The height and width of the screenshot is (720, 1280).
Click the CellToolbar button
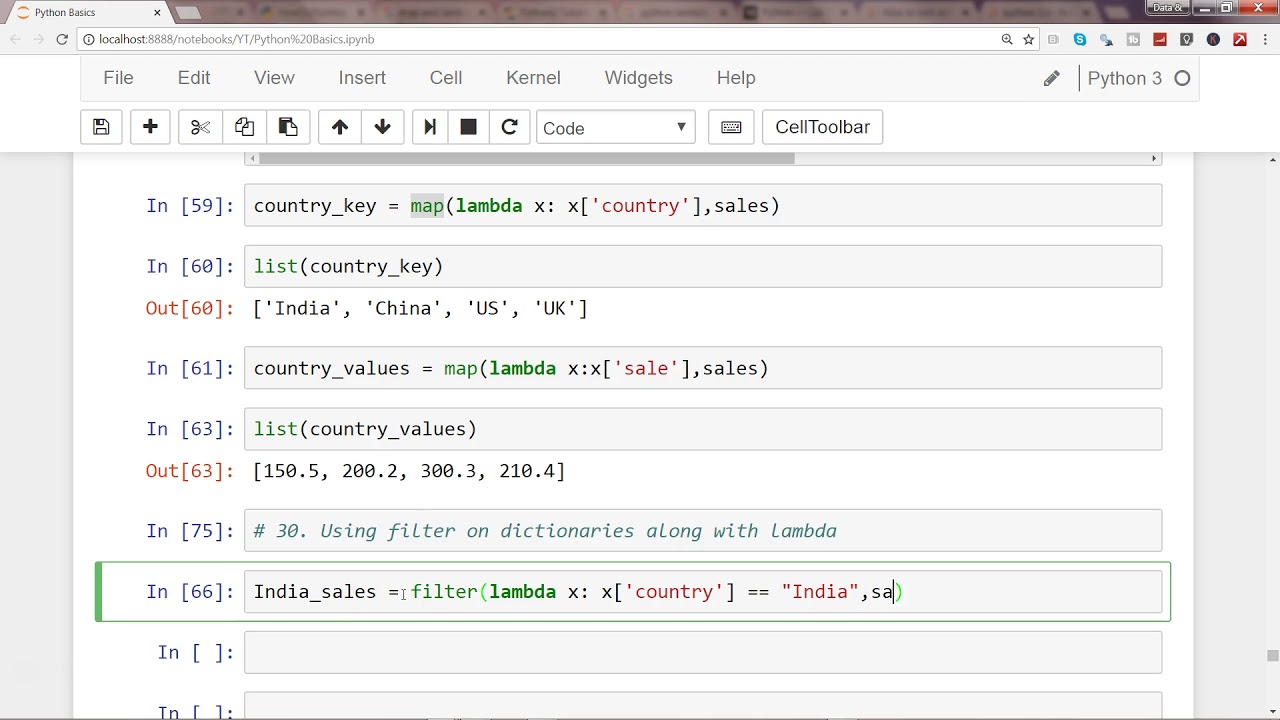[822, 127]
